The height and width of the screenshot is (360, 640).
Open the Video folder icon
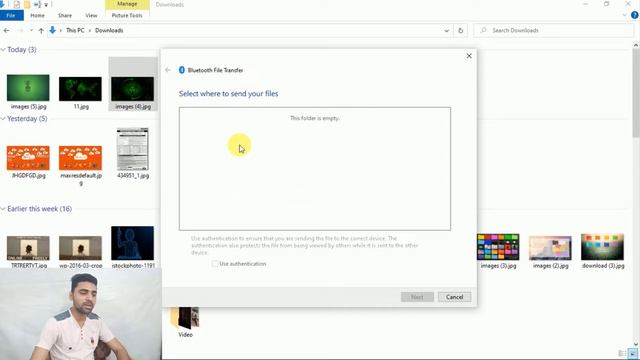185,318
